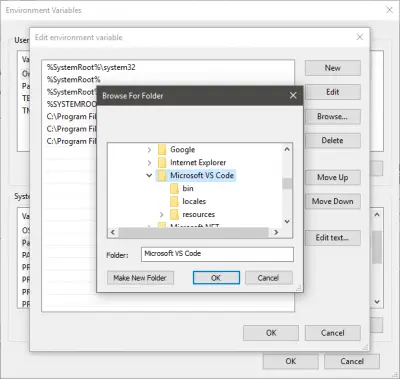Select the Microsoft VS Code tree label
The image size is (400, 379).
point(202,175)
